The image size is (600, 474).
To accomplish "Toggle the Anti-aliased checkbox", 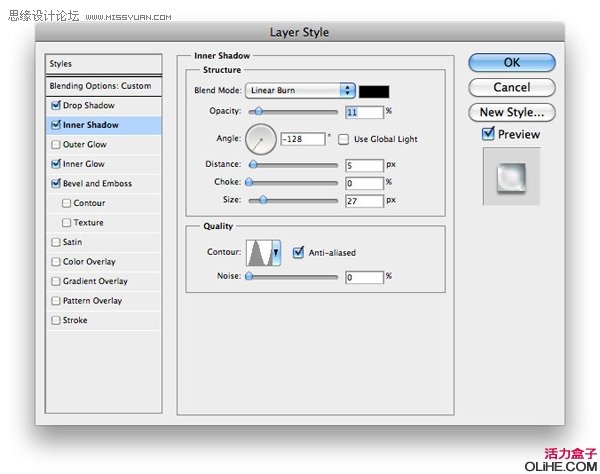I will pyautogui.click(x=298, y=252).
